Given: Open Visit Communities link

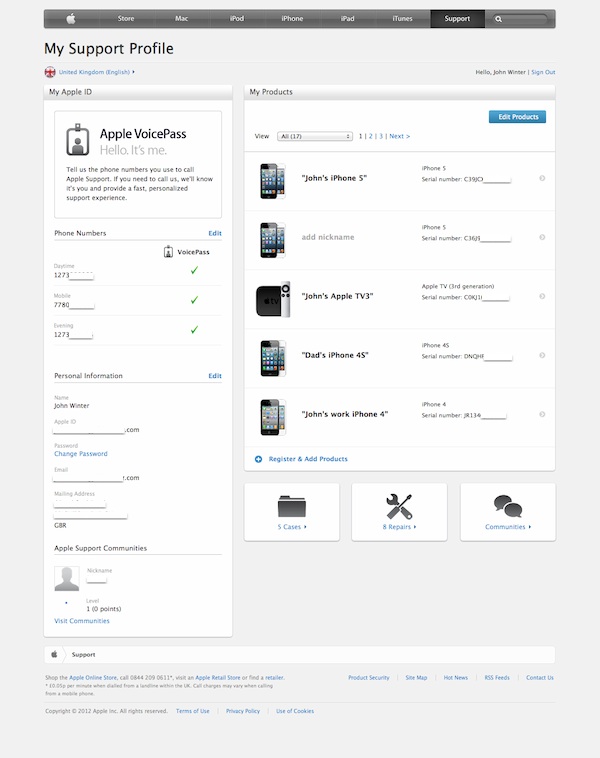Looking at the screenshot, I should (82, 621).
